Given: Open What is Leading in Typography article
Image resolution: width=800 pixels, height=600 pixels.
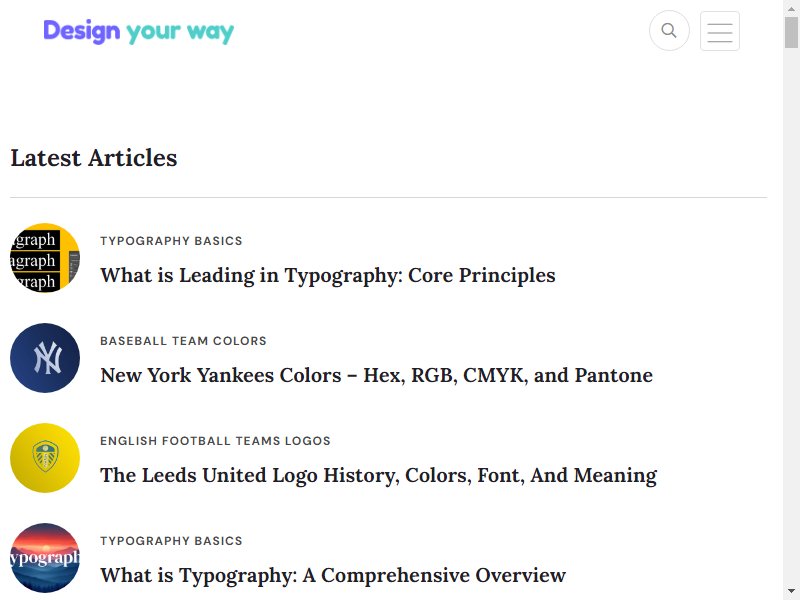Looking at the screenshot, I should [x=328, y=276].
